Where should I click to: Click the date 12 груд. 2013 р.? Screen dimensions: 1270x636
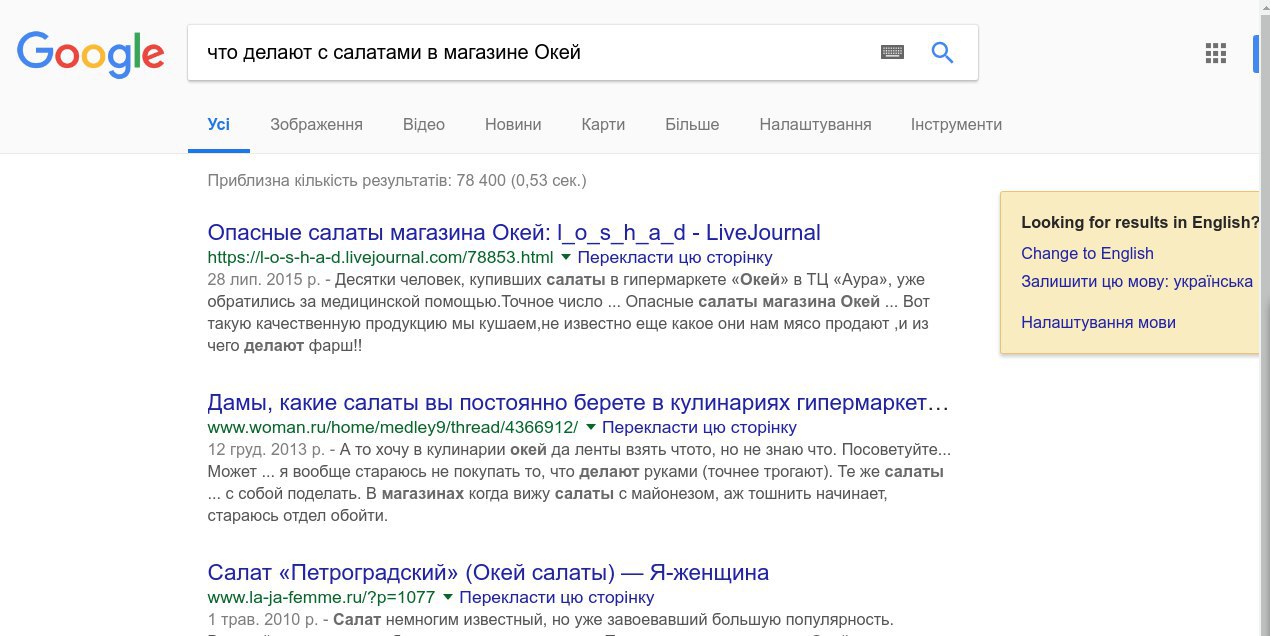pos(265,449)
